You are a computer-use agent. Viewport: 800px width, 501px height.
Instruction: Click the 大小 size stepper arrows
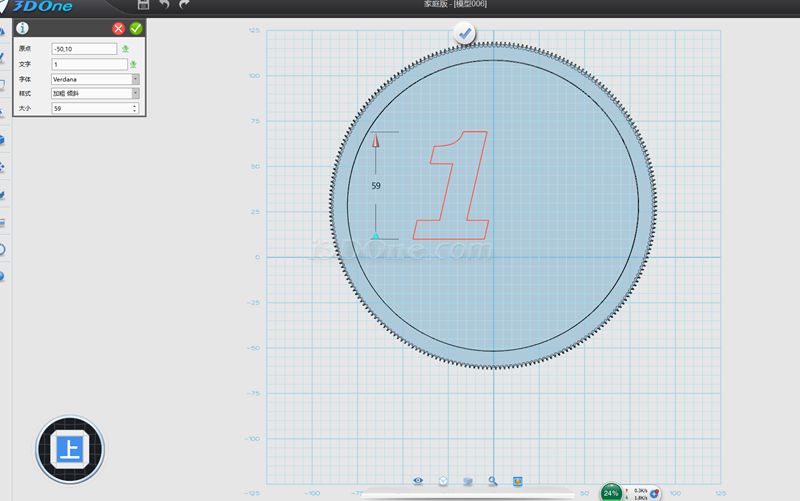point(135,108)
